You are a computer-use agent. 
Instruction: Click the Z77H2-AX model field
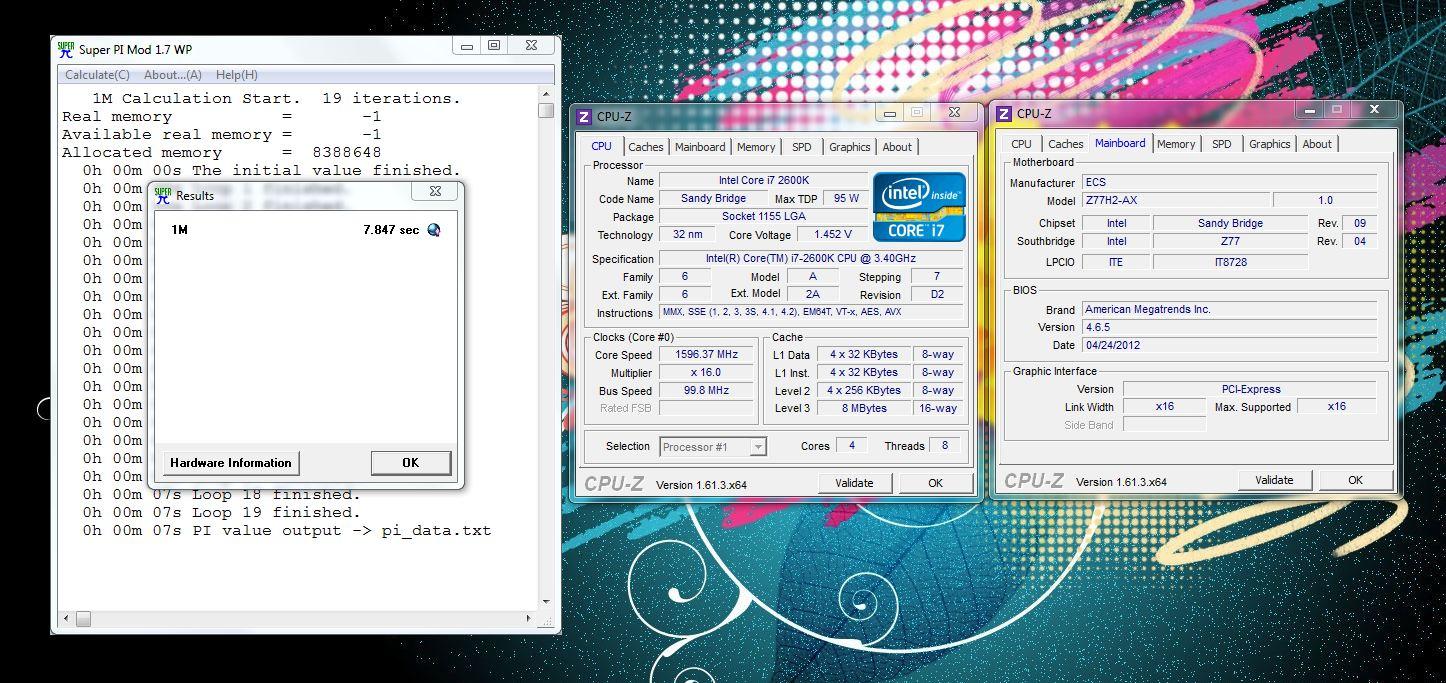1176,201
